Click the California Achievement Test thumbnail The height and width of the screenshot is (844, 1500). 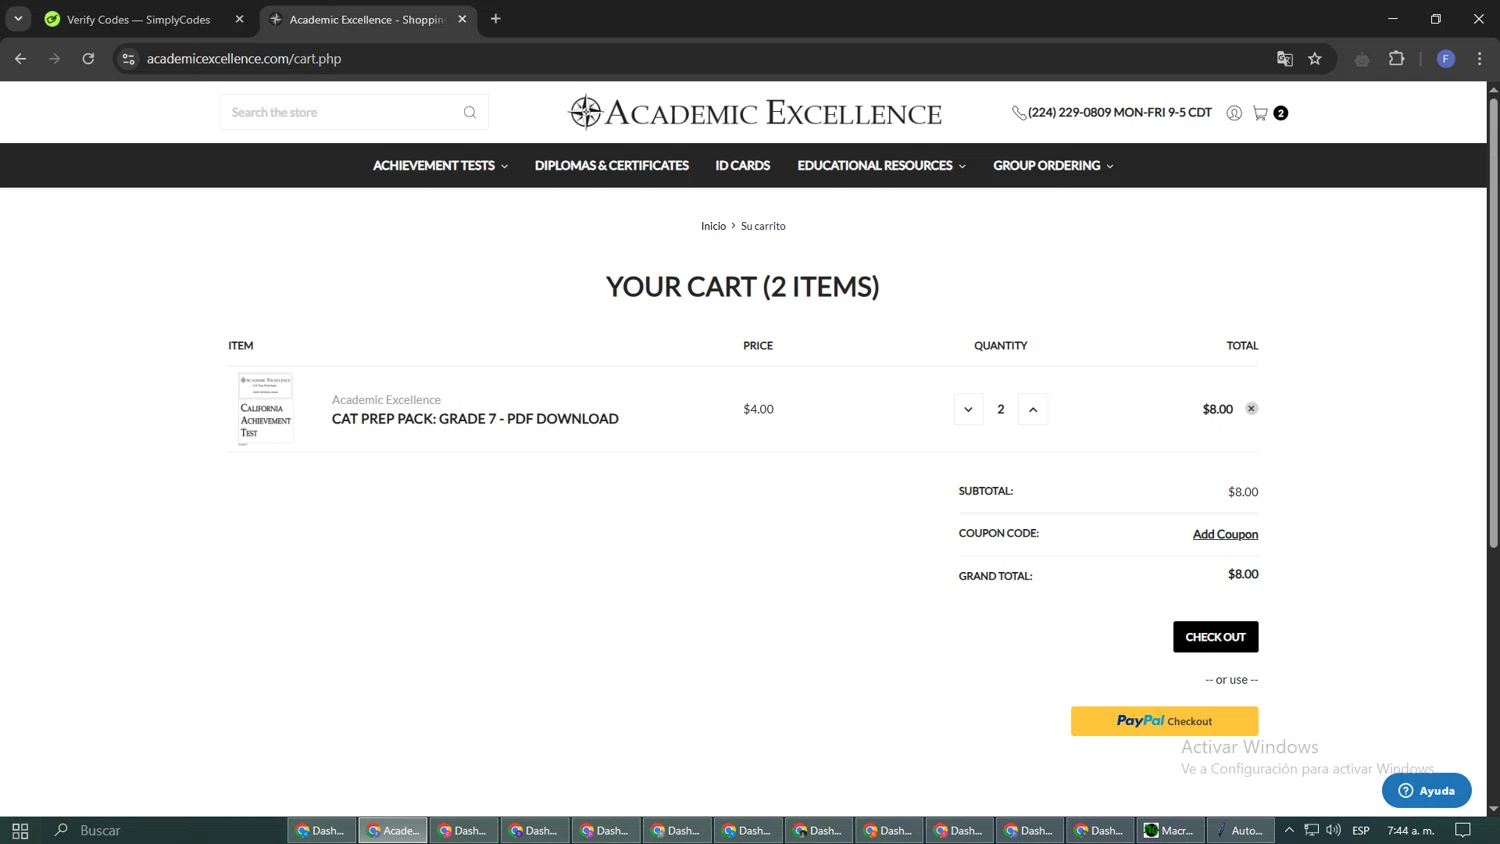pos(265,408)
